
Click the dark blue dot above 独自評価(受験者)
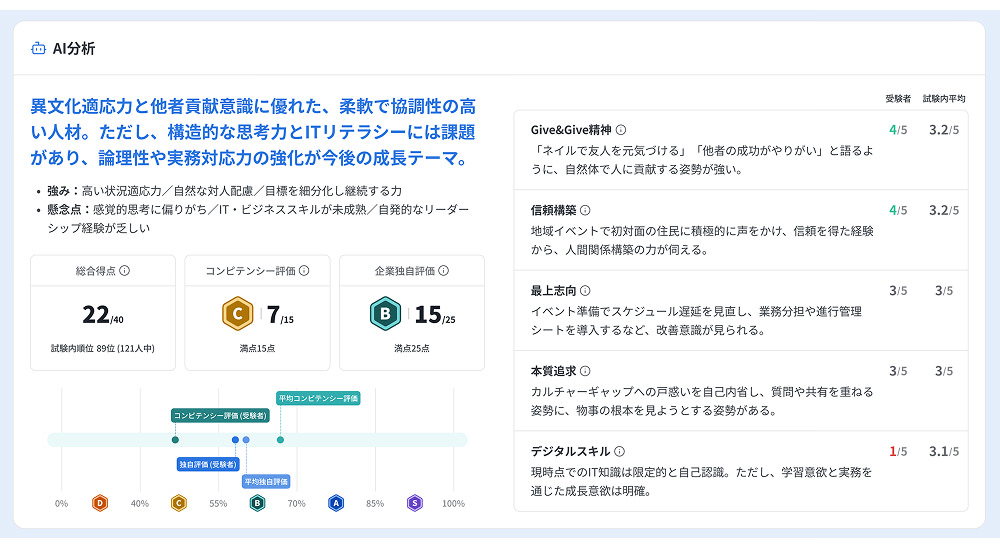tap(235, 439)
